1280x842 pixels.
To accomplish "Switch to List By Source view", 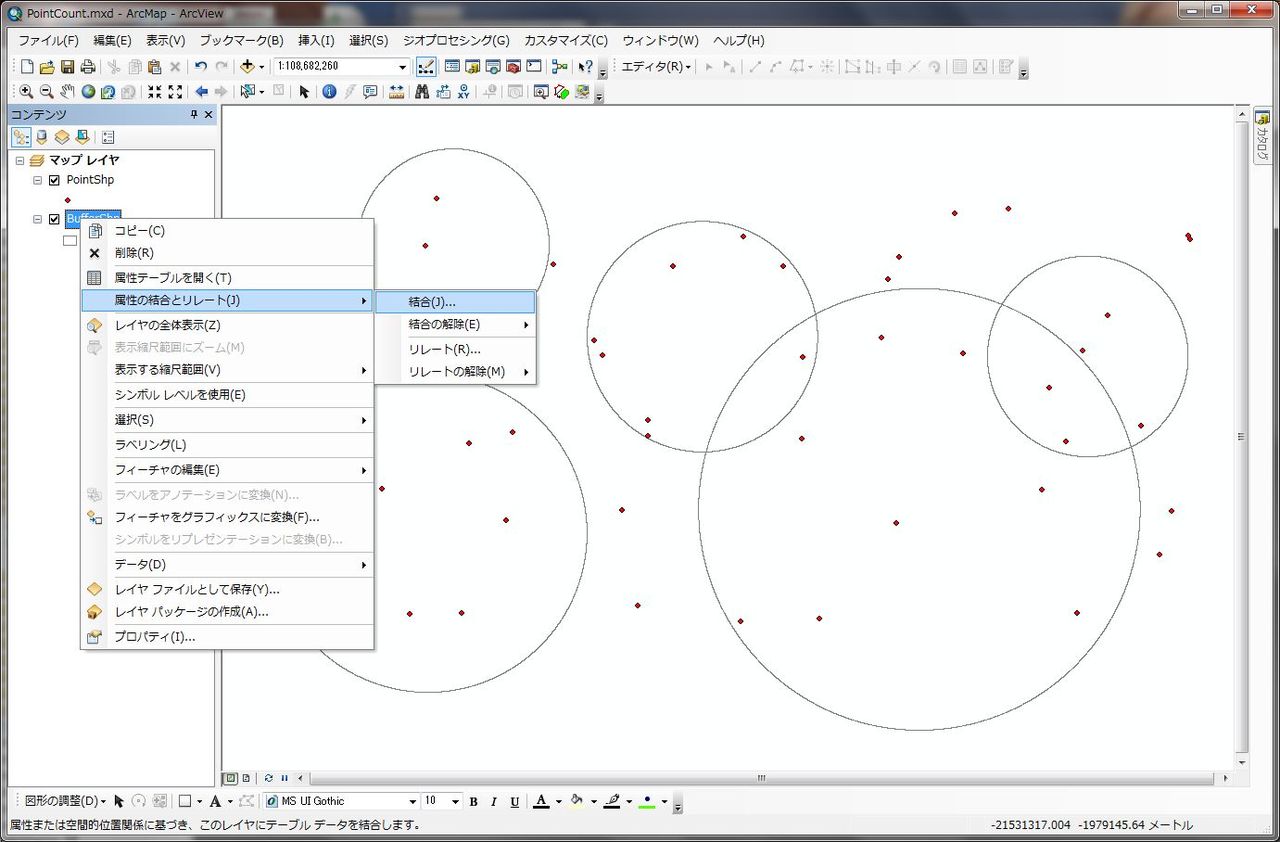I will coord(42,137).
